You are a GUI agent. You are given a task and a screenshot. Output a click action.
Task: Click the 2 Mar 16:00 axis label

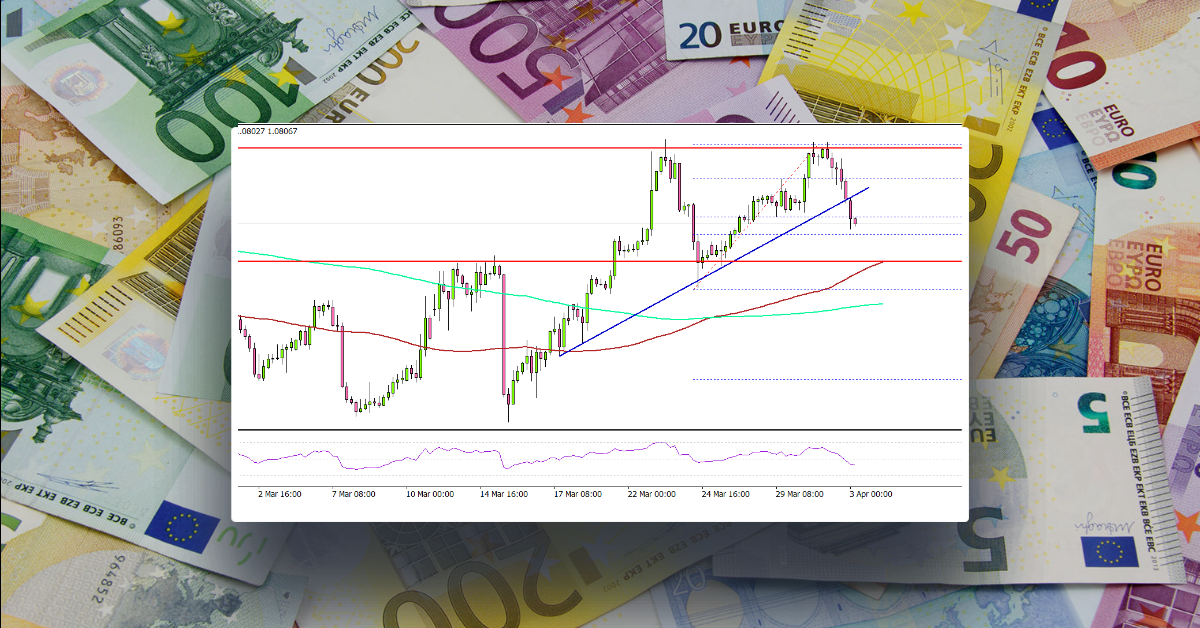(x=283, y=493)
